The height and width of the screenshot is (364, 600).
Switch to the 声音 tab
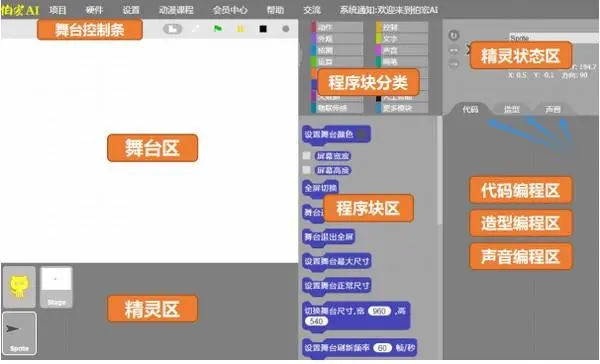[x=553, y=109]
